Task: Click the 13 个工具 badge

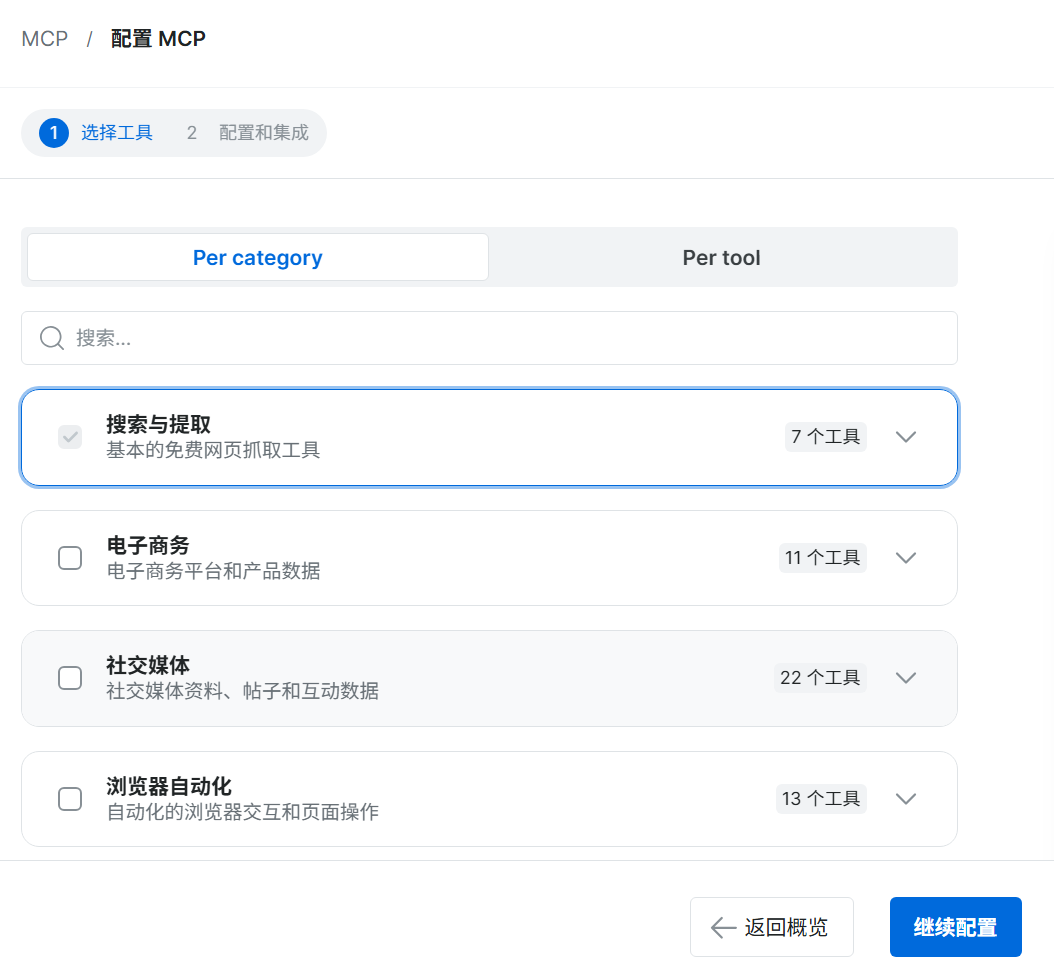Action: [x=821, y=798]
